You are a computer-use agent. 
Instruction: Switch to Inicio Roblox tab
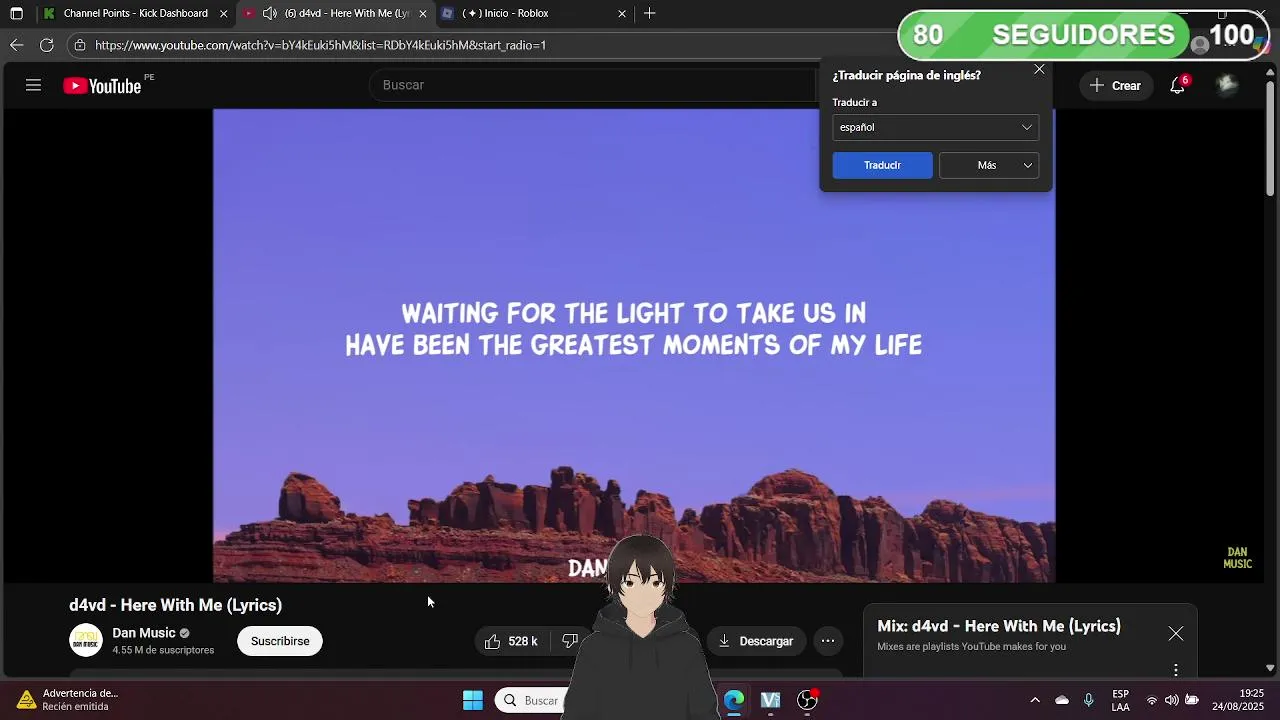535,13
